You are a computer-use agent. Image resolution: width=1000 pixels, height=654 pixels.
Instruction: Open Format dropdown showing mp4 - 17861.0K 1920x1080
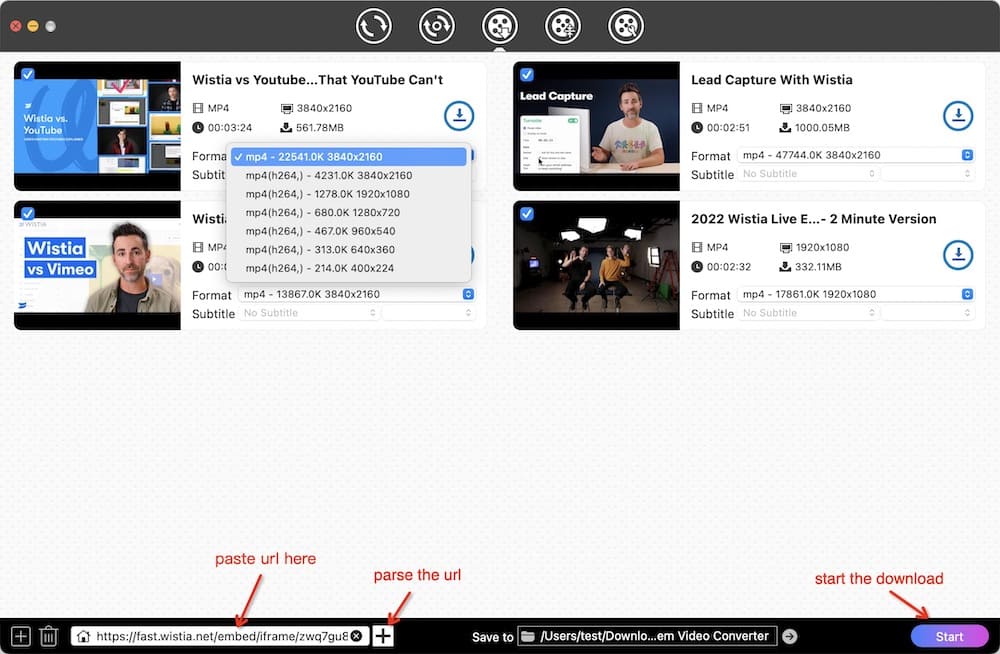coord(857,294)
